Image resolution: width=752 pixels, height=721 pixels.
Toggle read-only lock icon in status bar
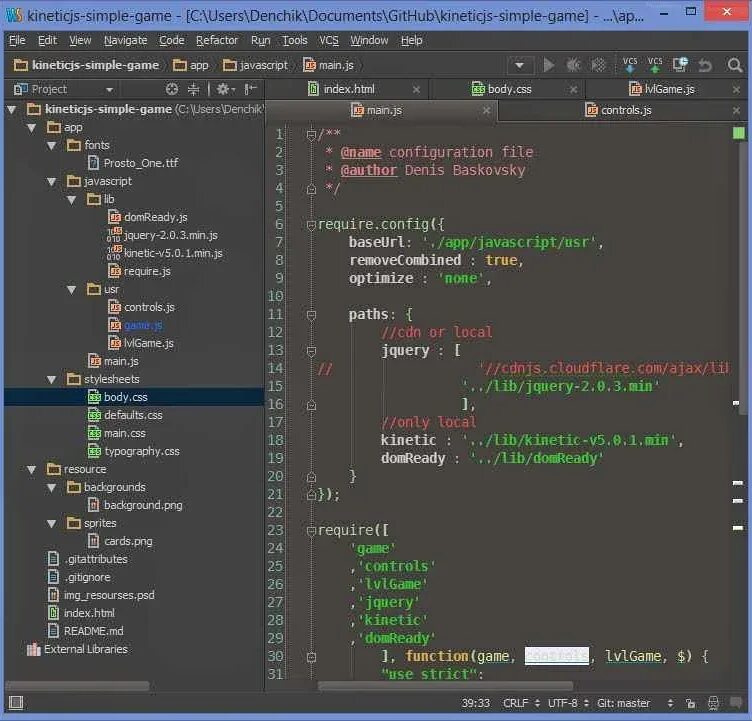click(691, 703)
